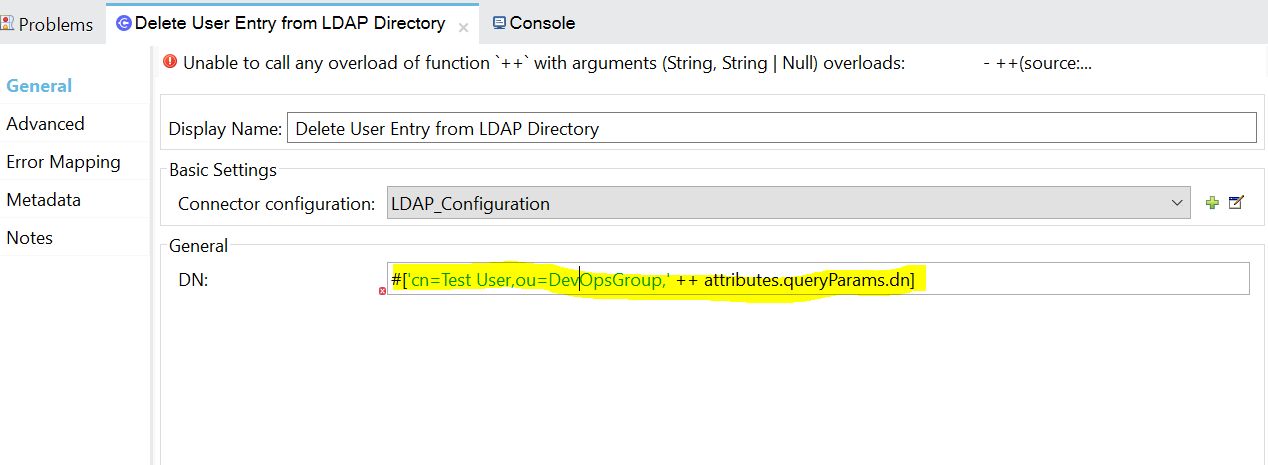Viewport: 1268px width, 465px height.
Task: Click the dropdown arrow next to LDAP_Configuration
Action: [x=1176, y=203]
